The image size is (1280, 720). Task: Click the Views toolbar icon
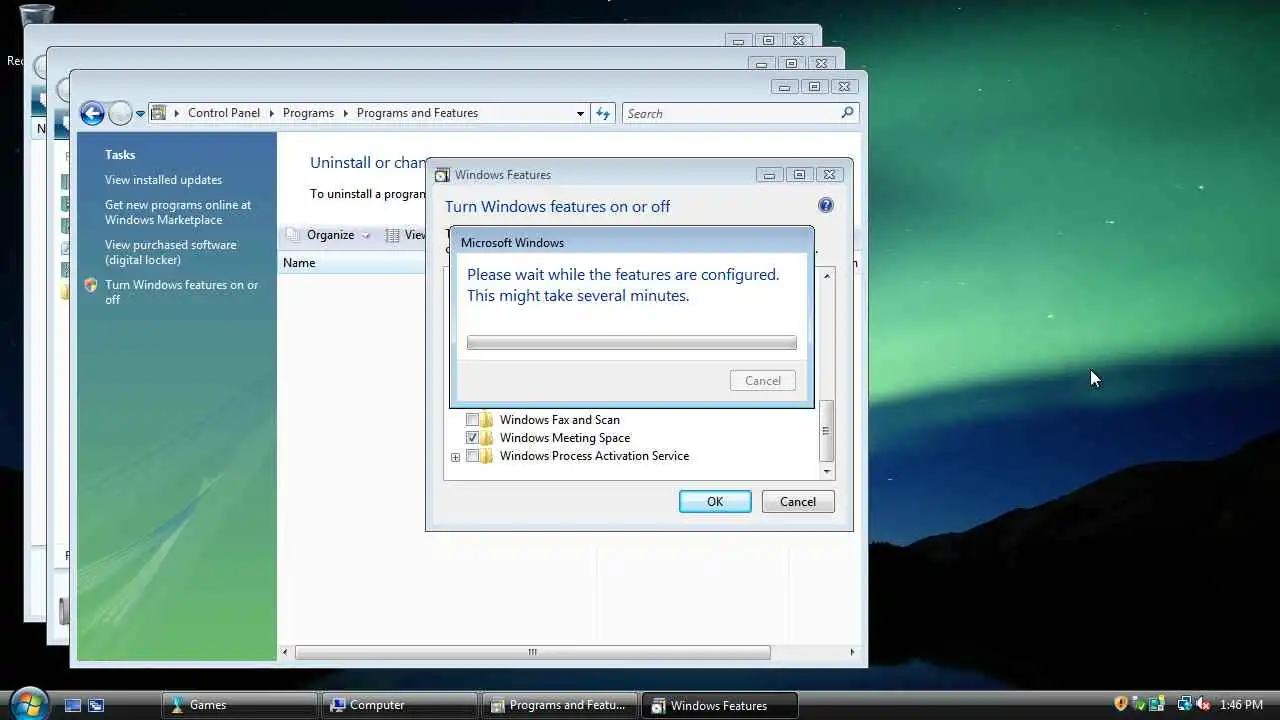pyautogui.click(x=393, y=235)
